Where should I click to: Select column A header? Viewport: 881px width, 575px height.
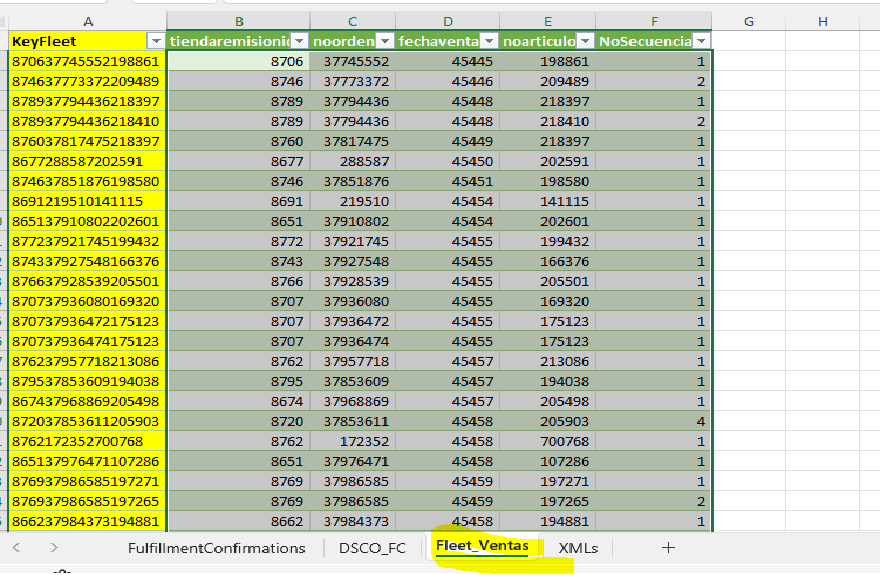(88, 21)
